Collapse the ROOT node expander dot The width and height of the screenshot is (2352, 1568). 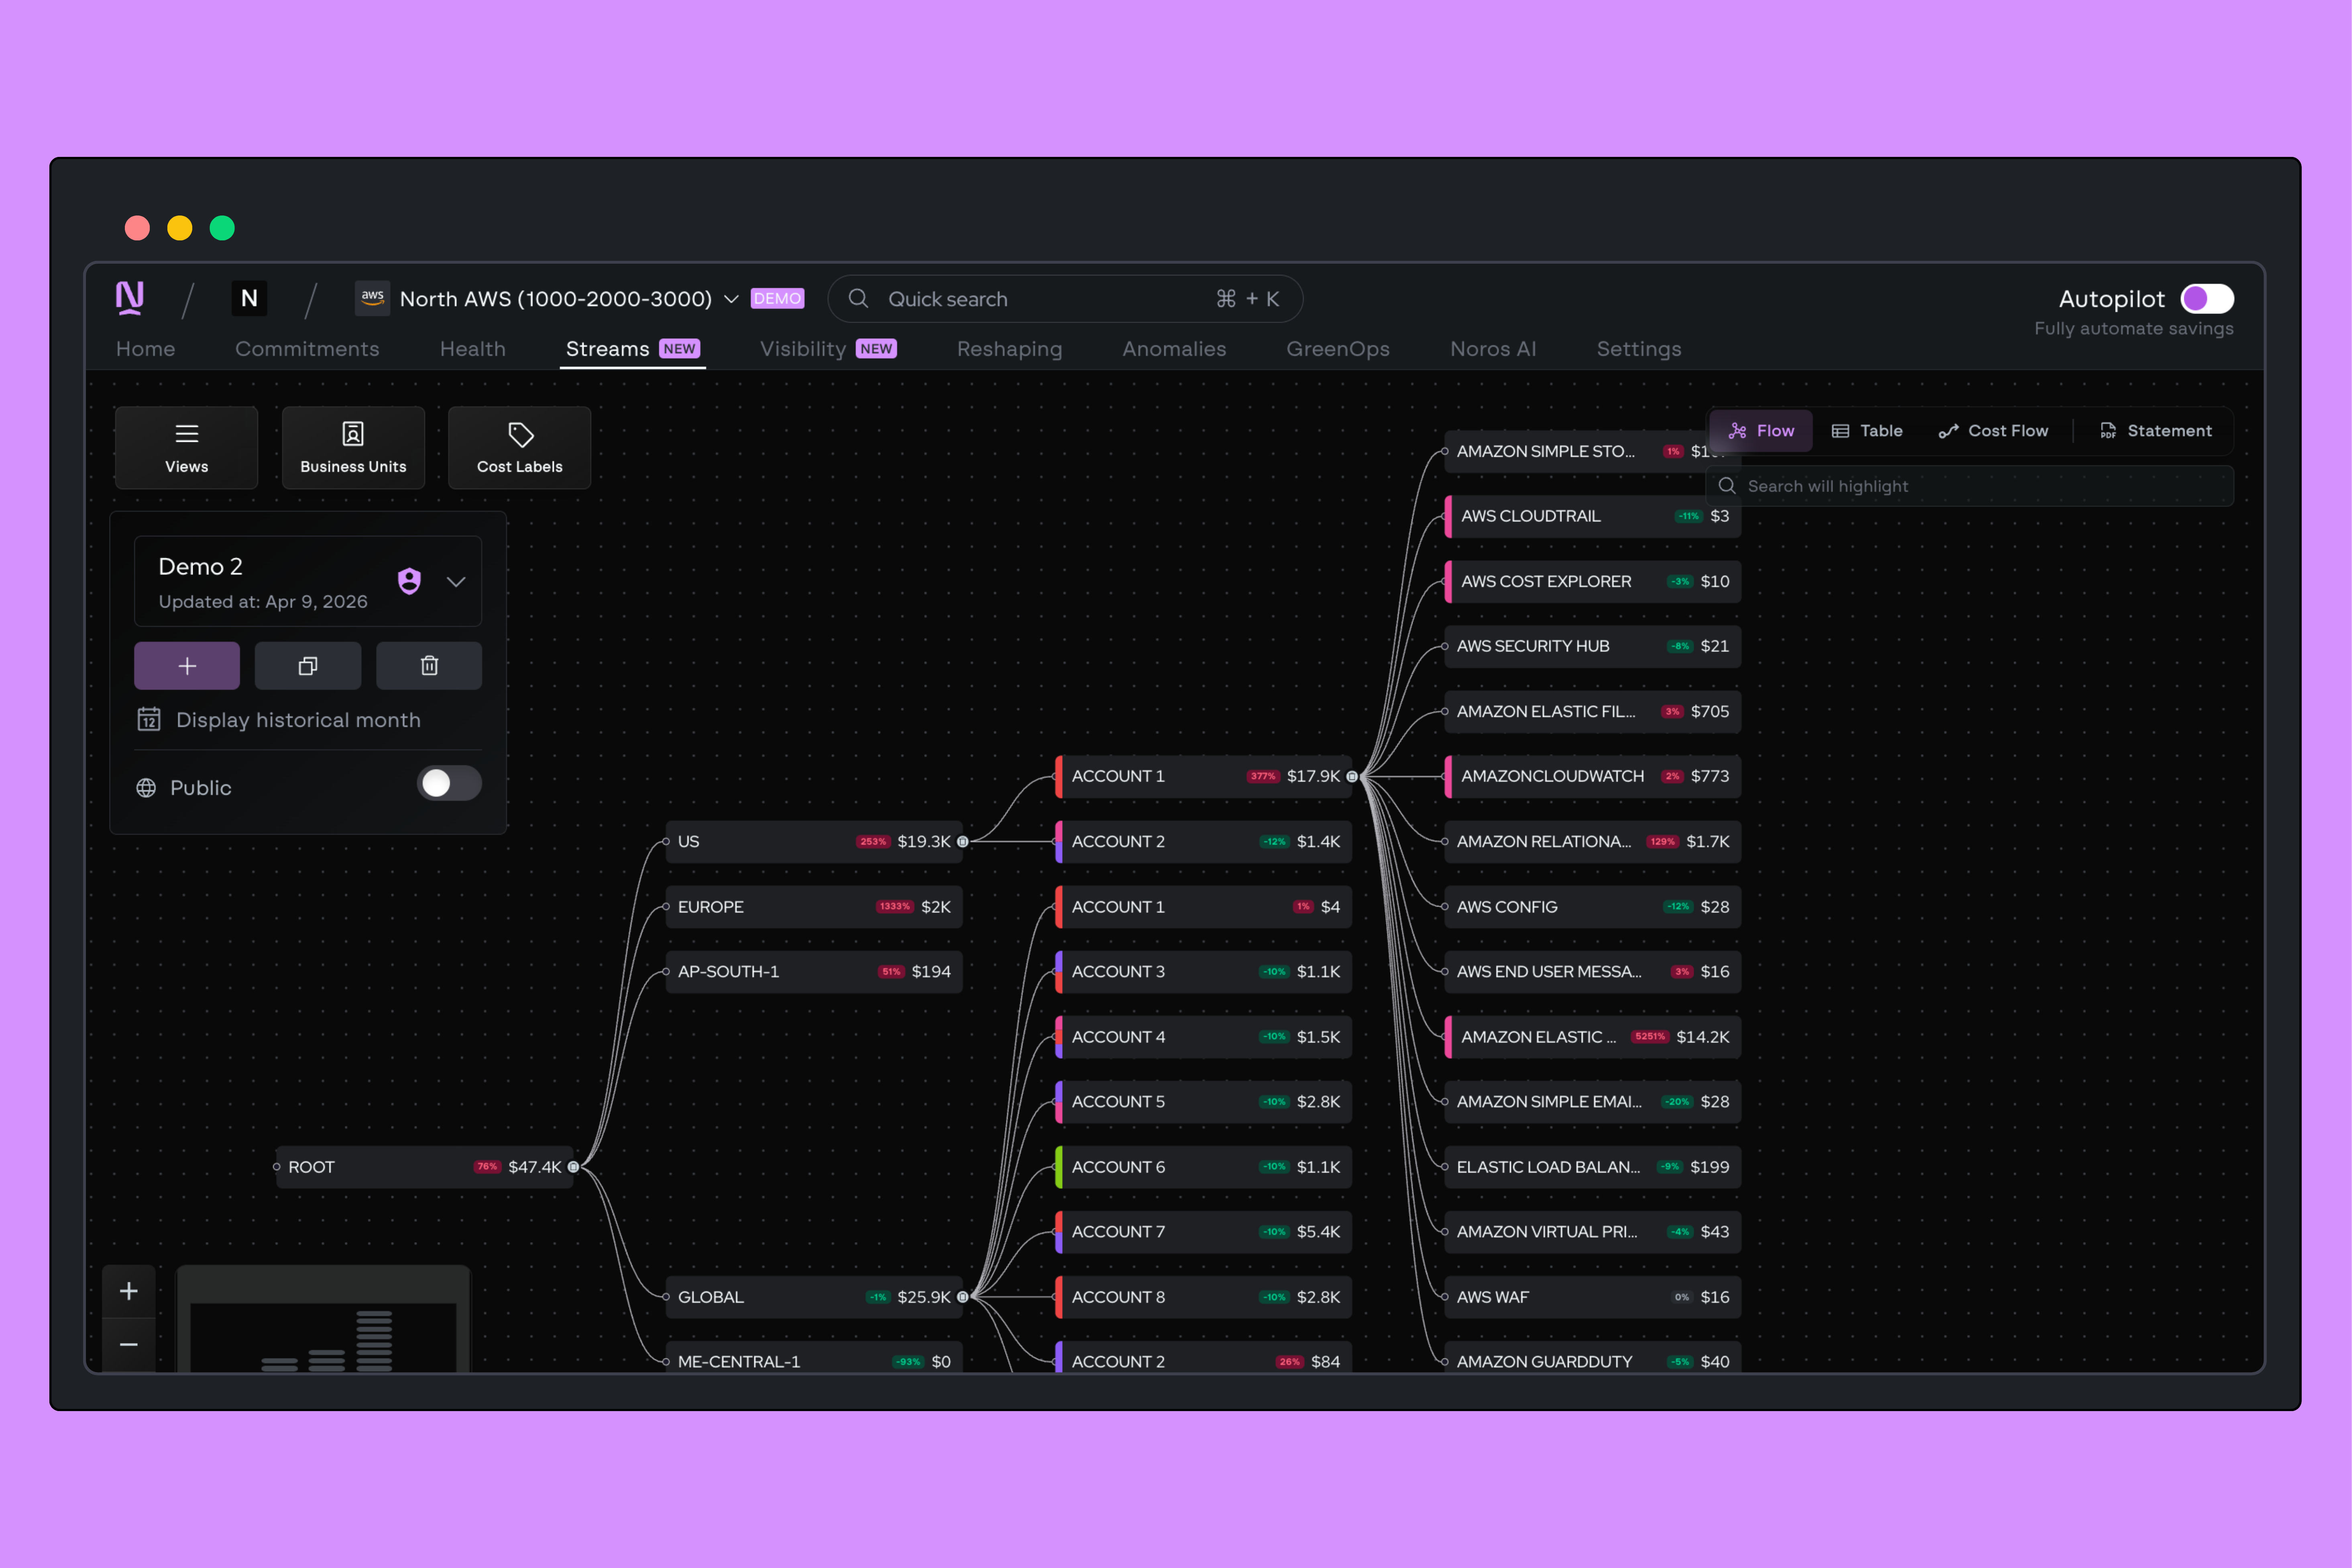pos(573,1167)
